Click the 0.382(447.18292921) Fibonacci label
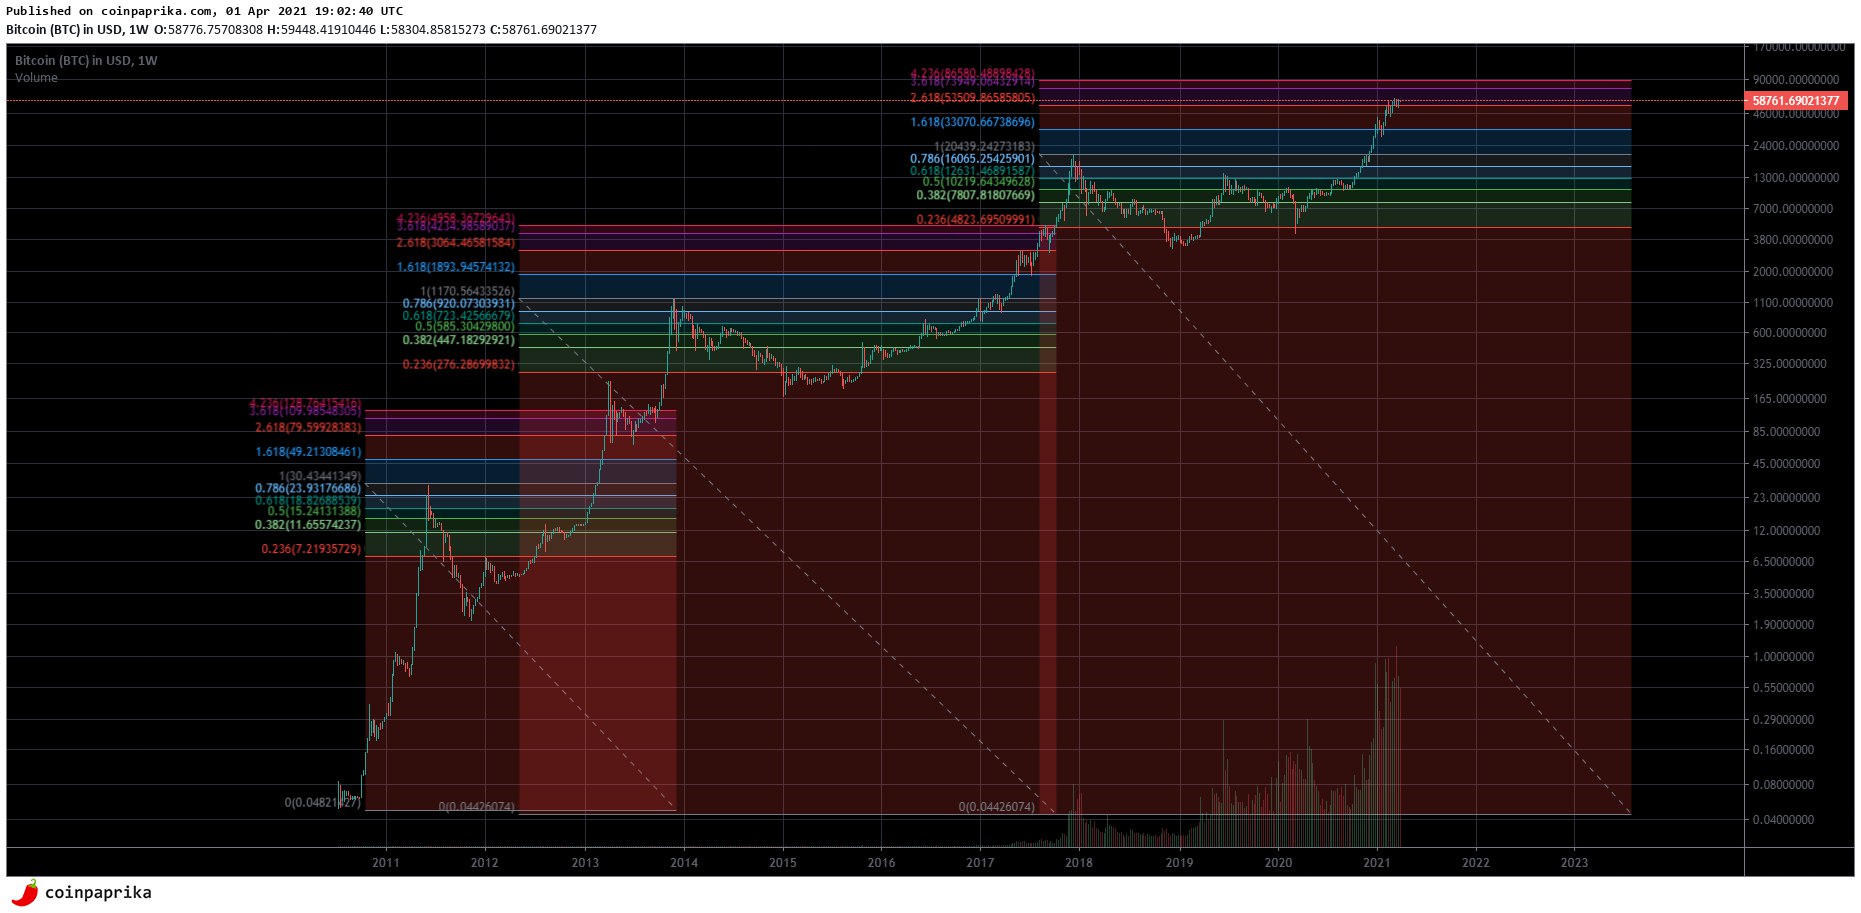Viewport: 1861px width, 913px height. tap(458, 341)
